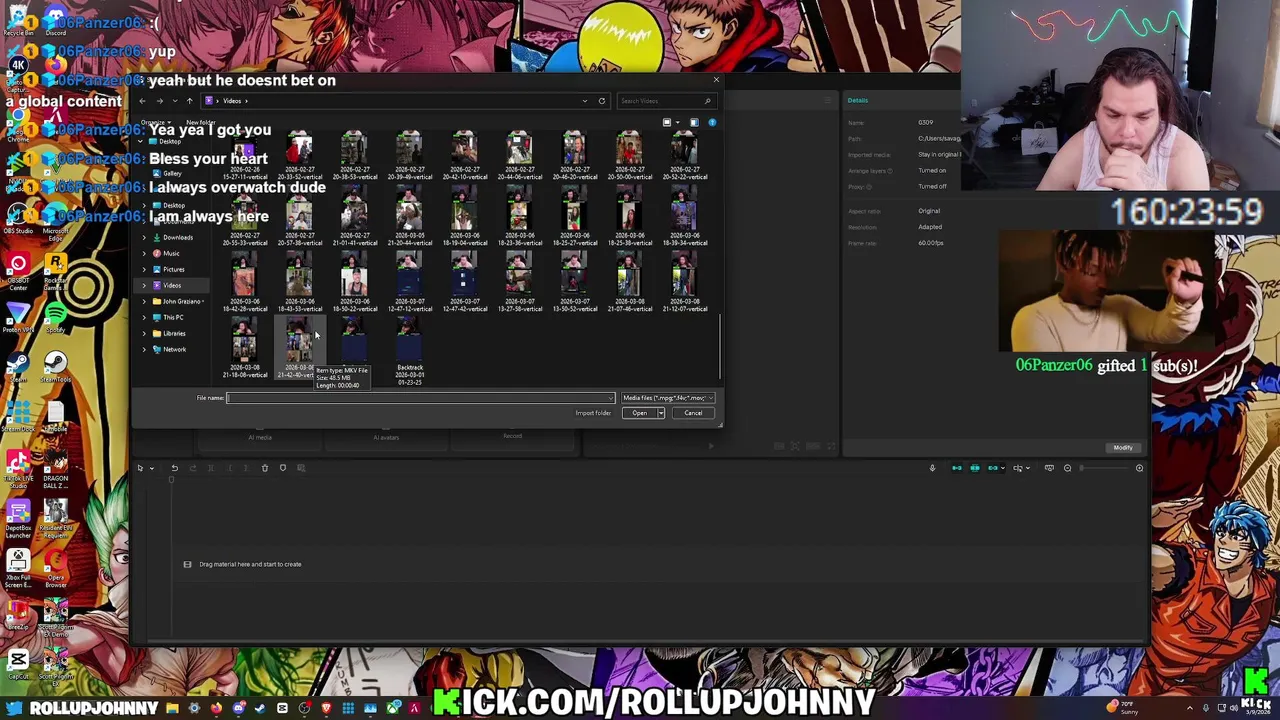Select the Record tab in CapCut
Image resolution: width=1280 pixels, height=720 pixels.
(512, 436)
